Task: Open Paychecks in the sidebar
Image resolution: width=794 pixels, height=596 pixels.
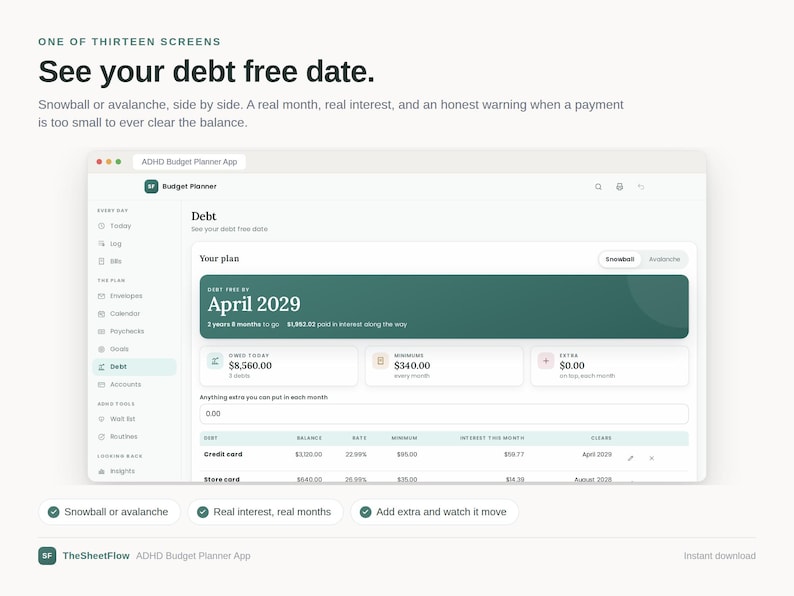Action: point(134,331)
